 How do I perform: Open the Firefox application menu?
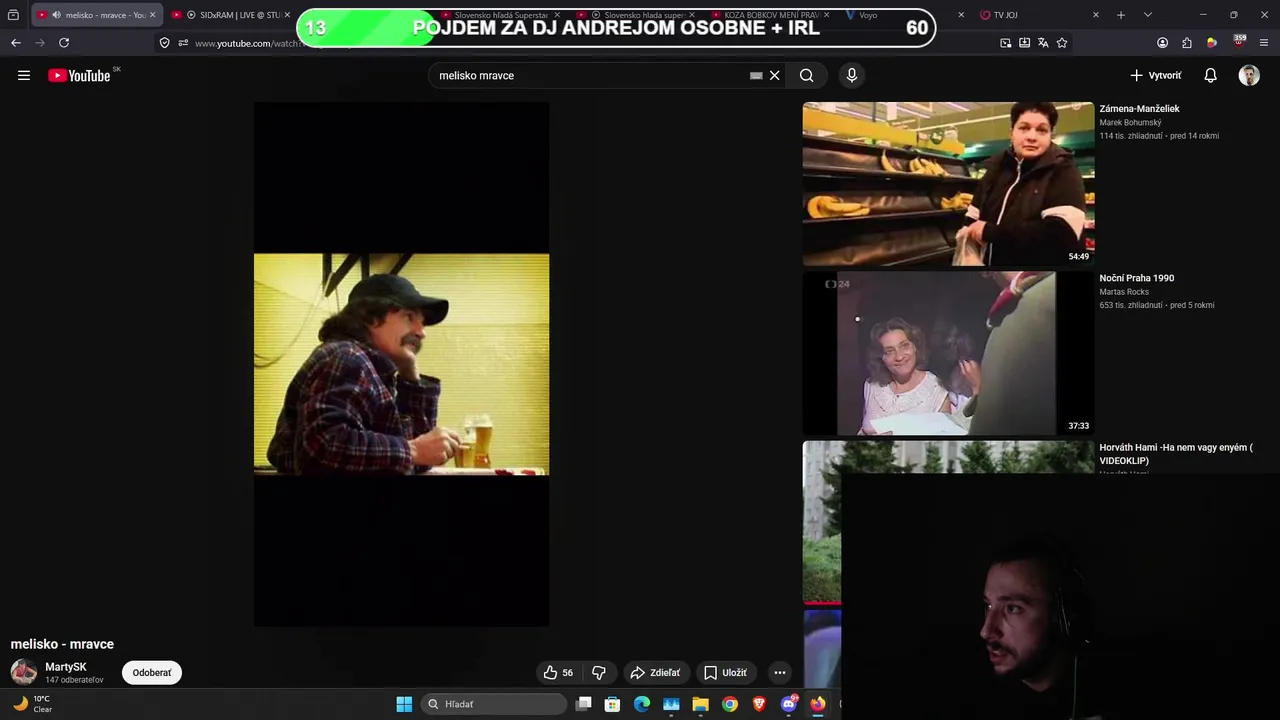pos(1265,43)
